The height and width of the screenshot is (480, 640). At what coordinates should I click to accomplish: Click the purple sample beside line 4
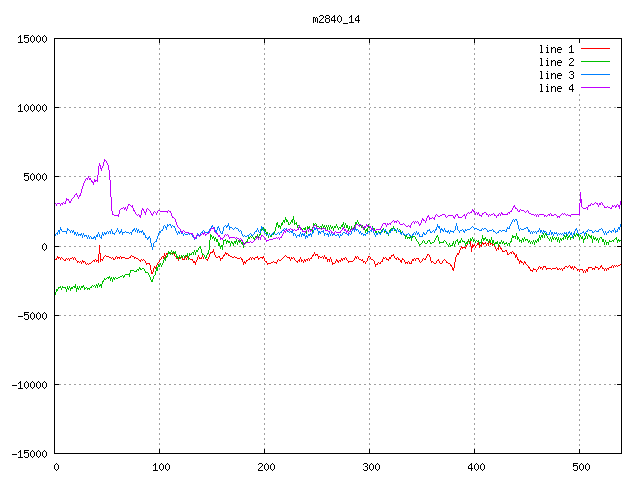click(595, 88)
